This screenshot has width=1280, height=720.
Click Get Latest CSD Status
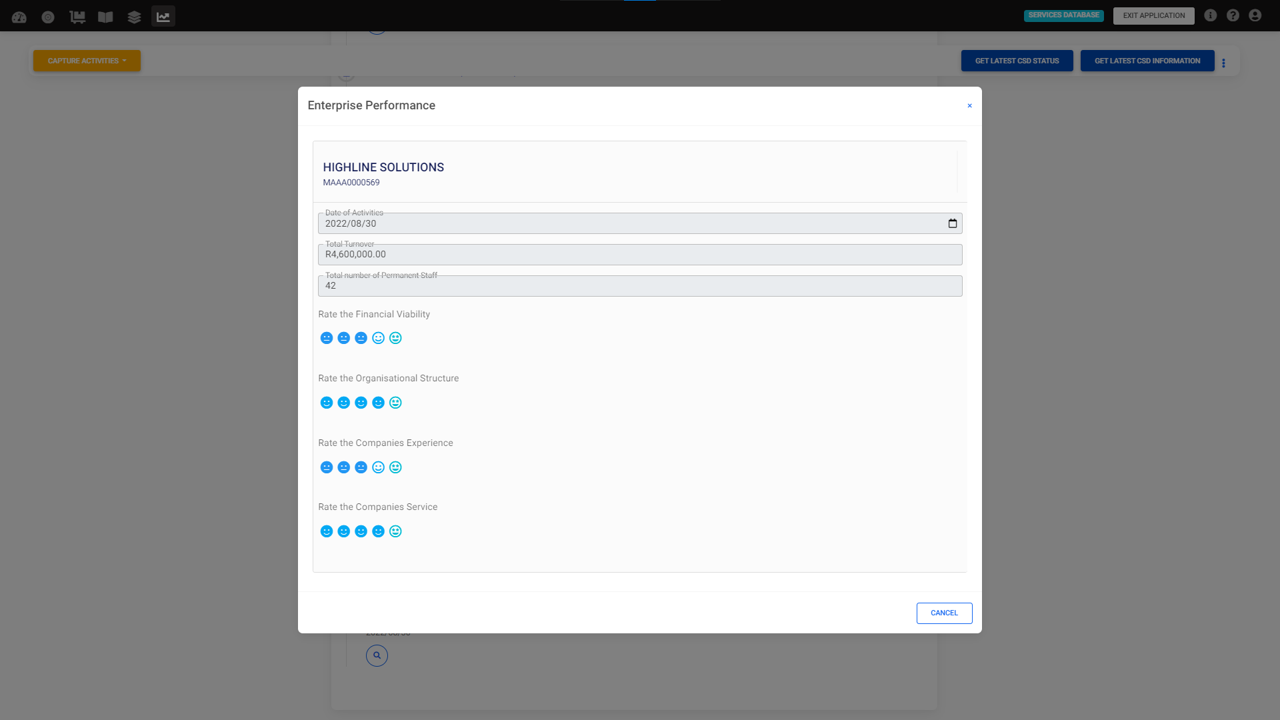click(1016, 60)
